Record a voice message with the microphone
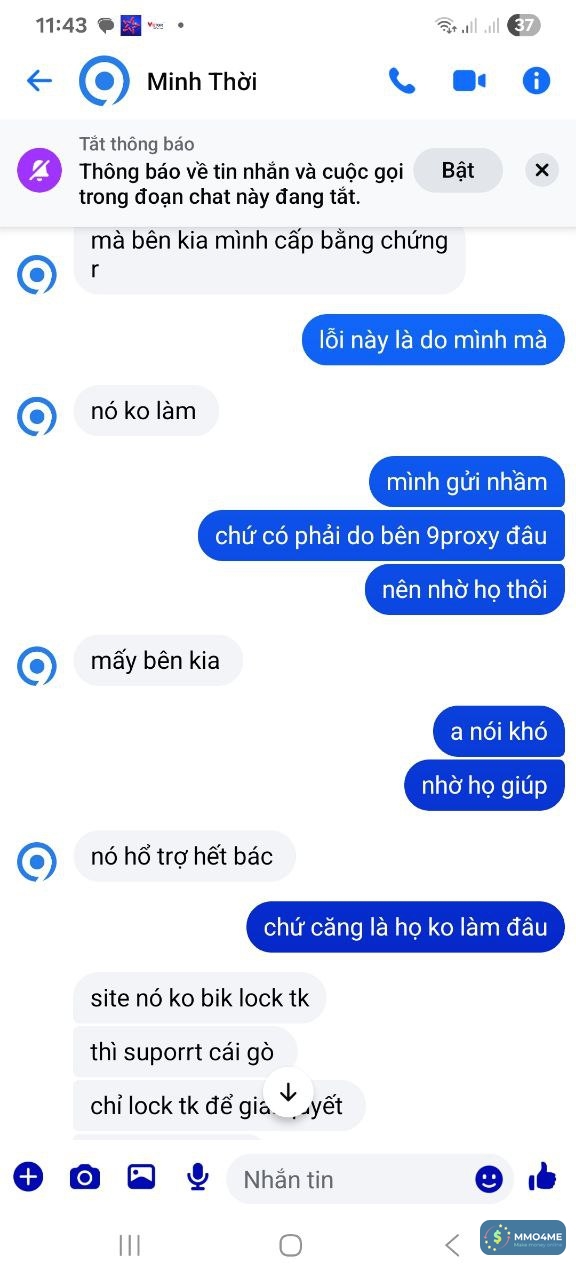Image resolution: width=576 pixels, height=1280 pixels. click(x=198, y=1177)
